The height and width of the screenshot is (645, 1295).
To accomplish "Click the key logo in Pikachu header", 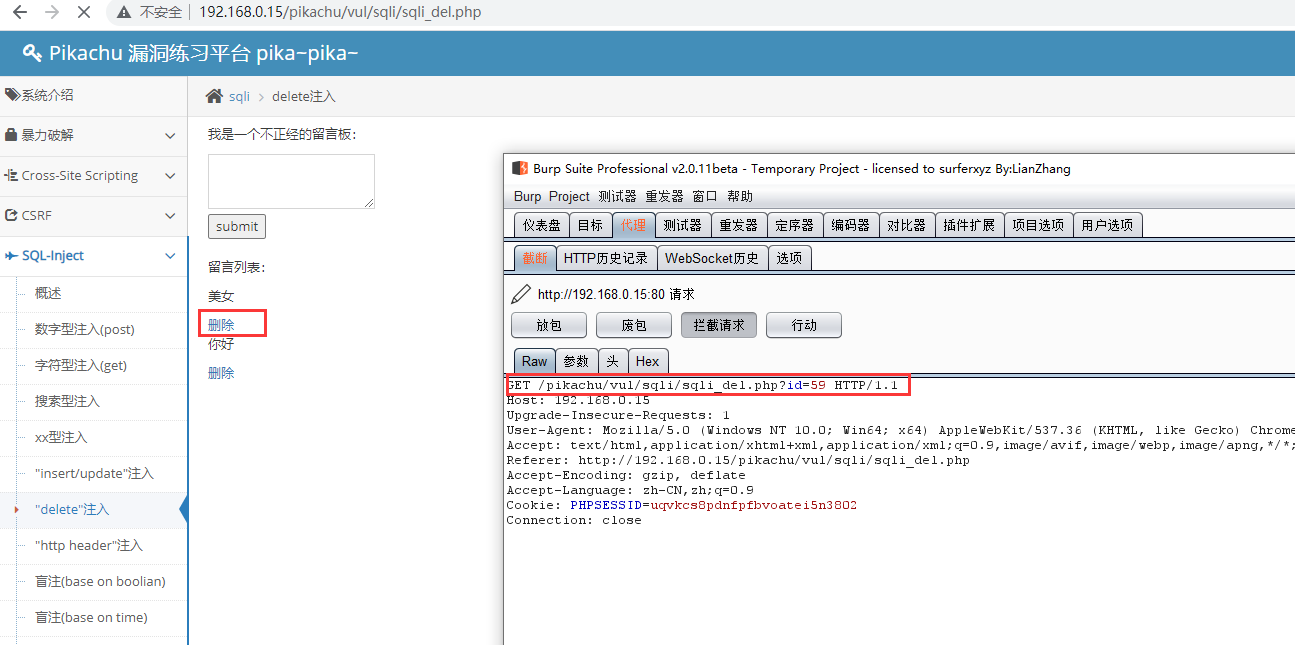I will click(x=32, y=53).
